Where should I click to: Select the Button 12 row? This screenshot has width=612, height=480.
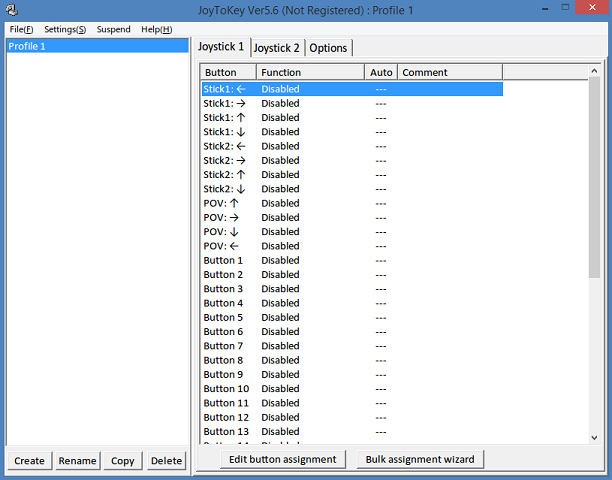352,418
